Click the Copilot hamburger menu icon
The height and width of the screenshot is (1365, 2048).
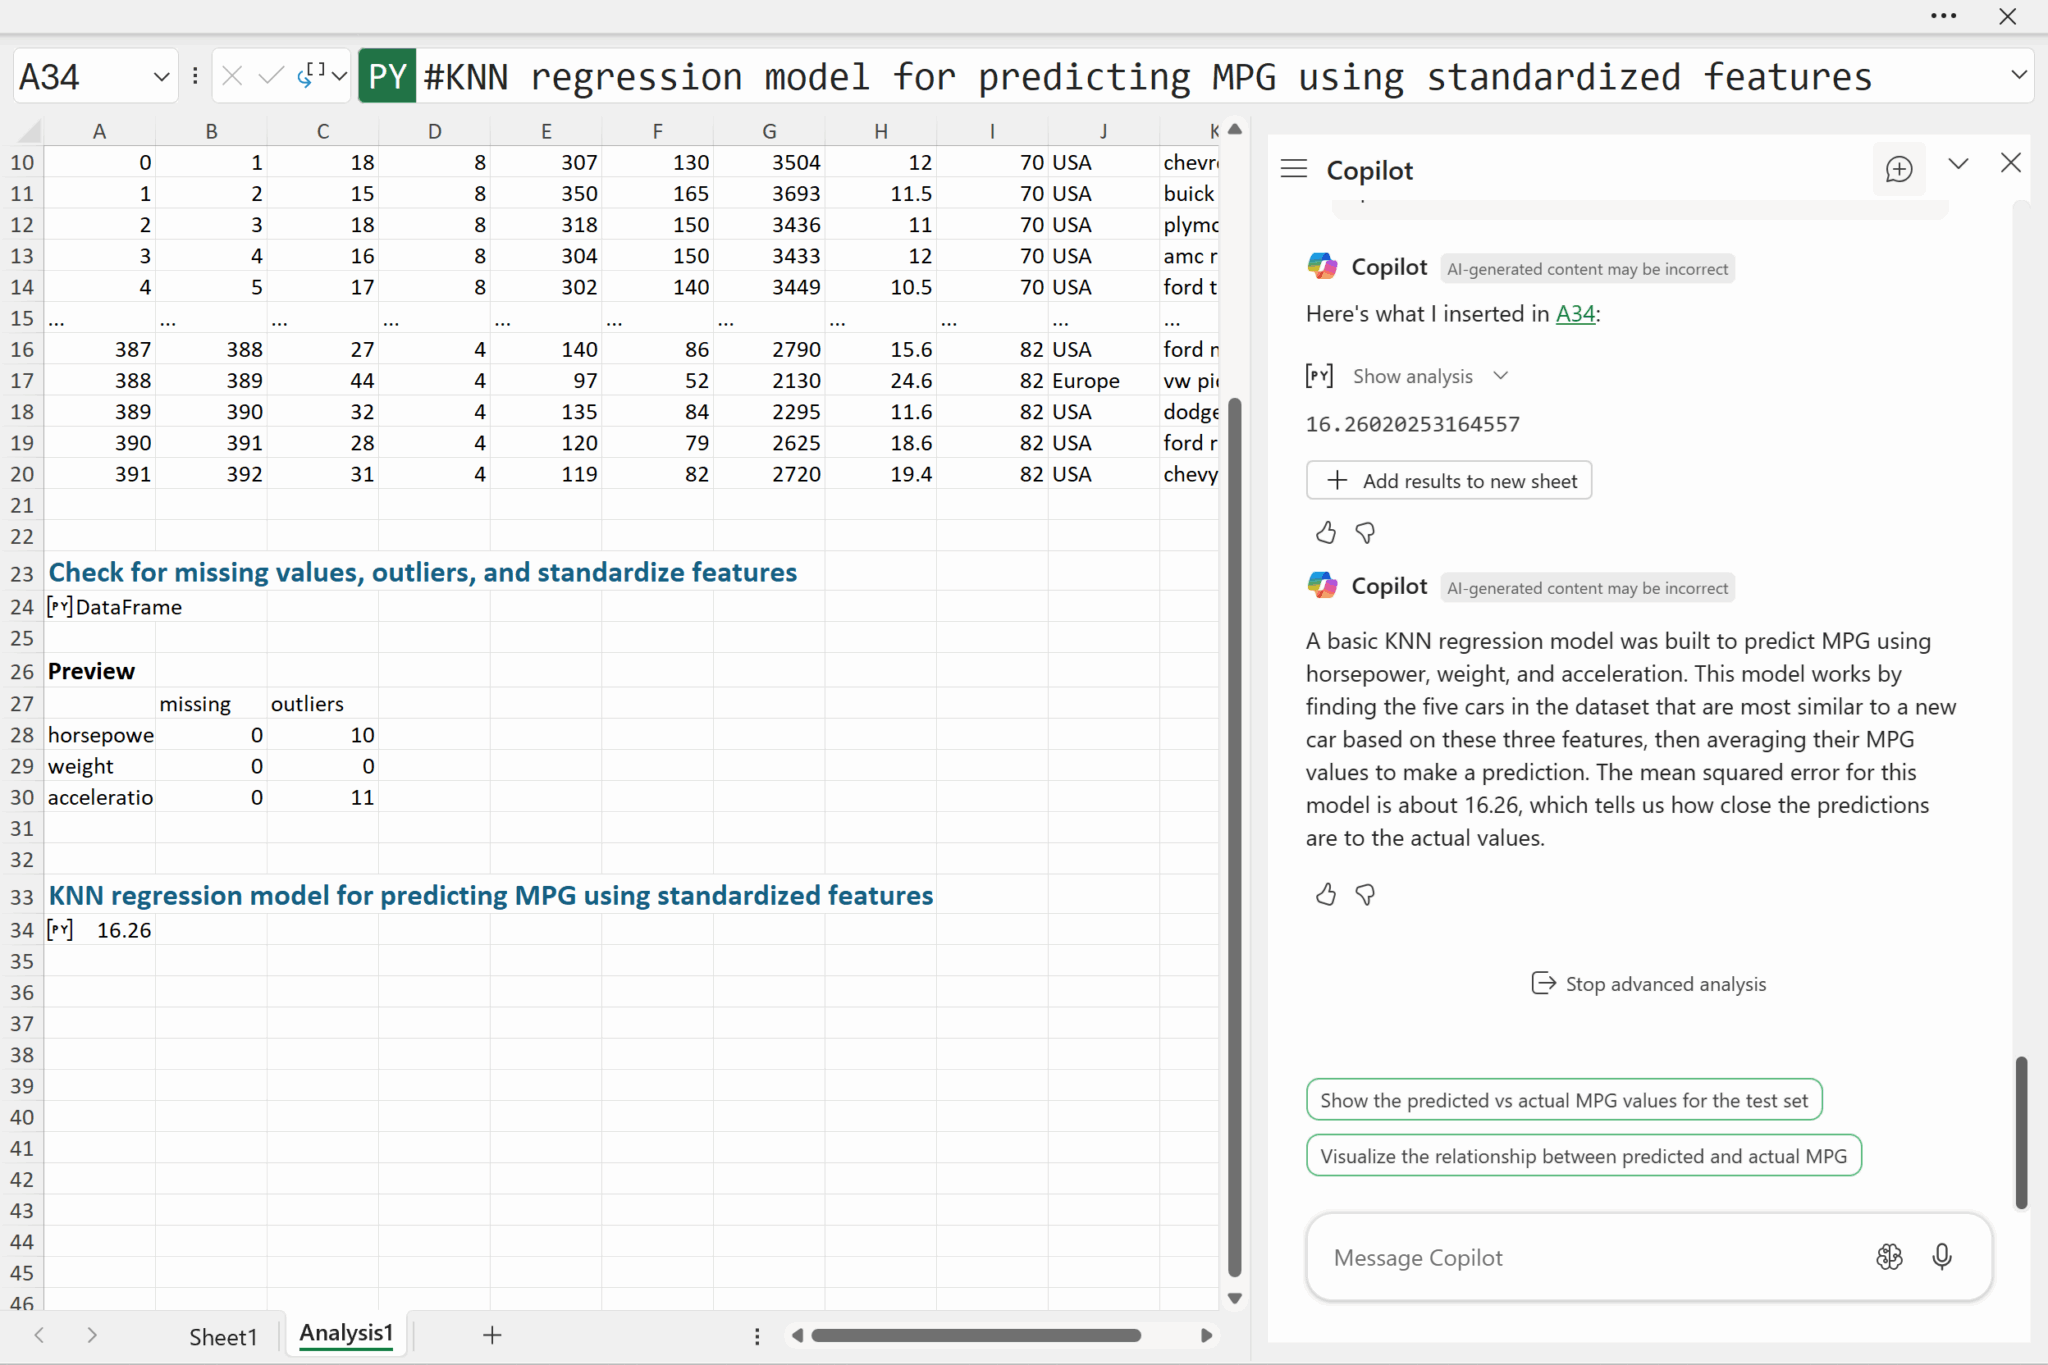1293,169
